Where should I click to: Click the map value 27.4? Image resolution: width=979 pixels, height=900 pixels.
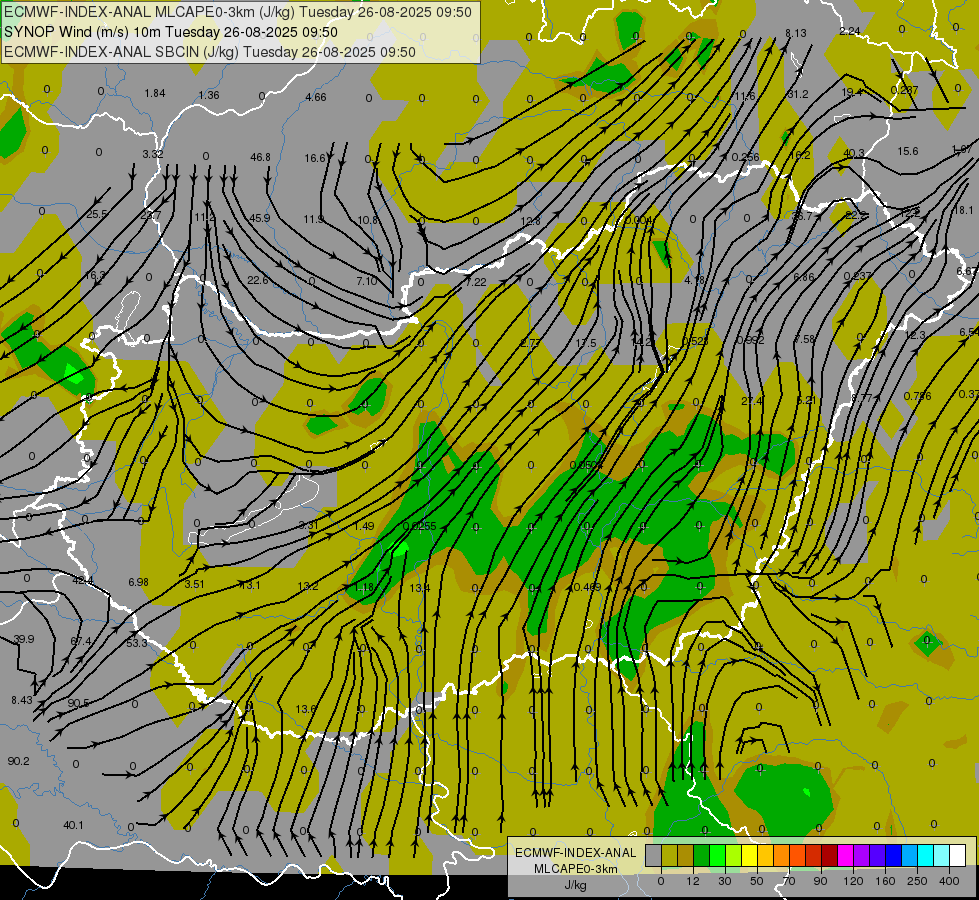(752, 402)
